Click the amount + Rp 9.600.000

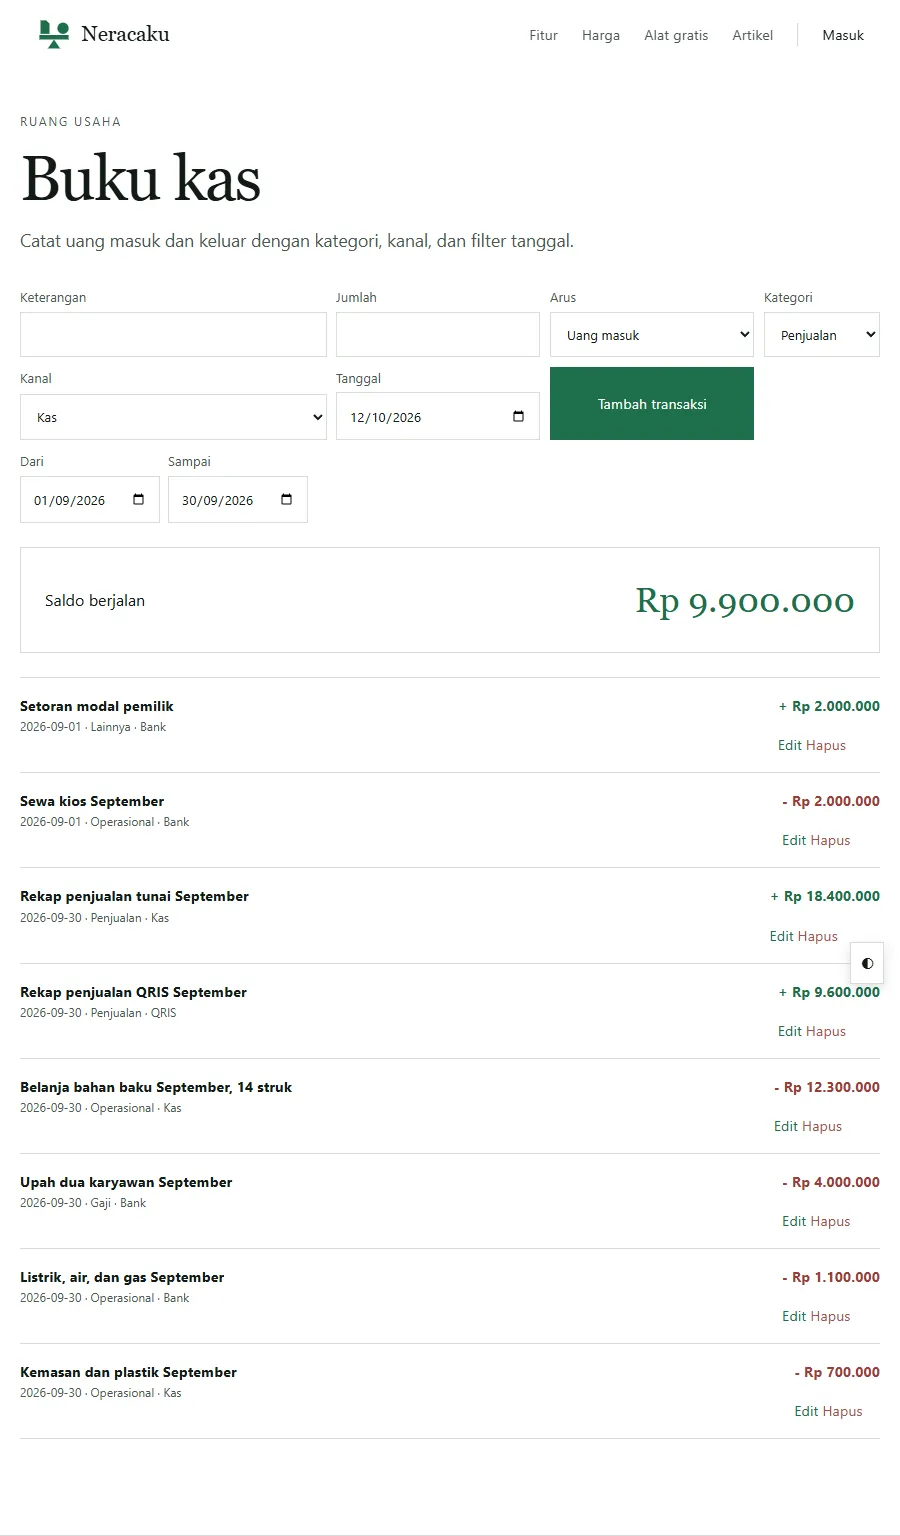(x=829, y=992)
